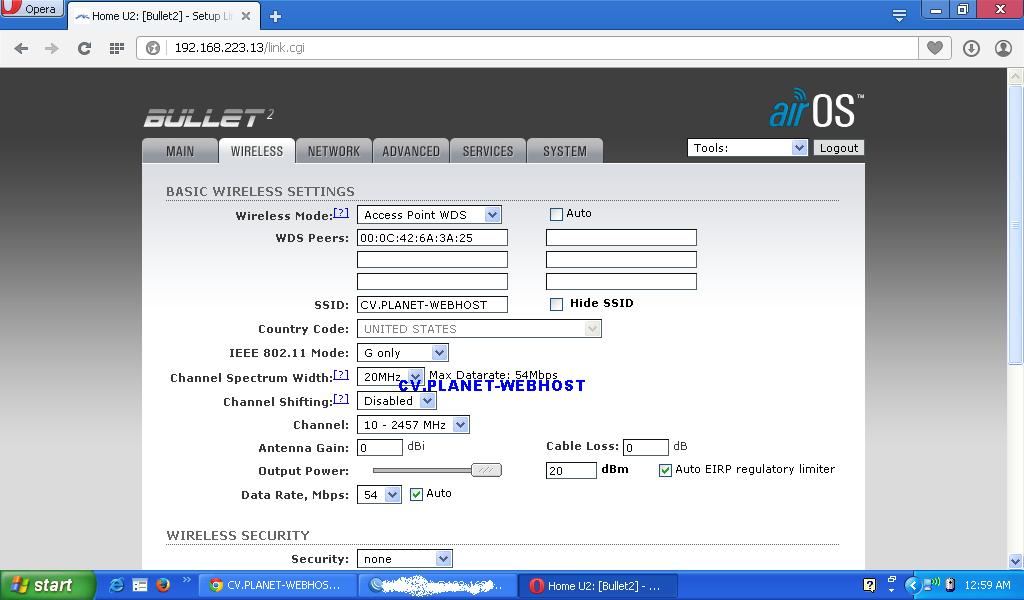The height and width of the screenshot is (600, 1024).
Task: Open the Wireless Mode dropdown
Action: pos(429,214)
